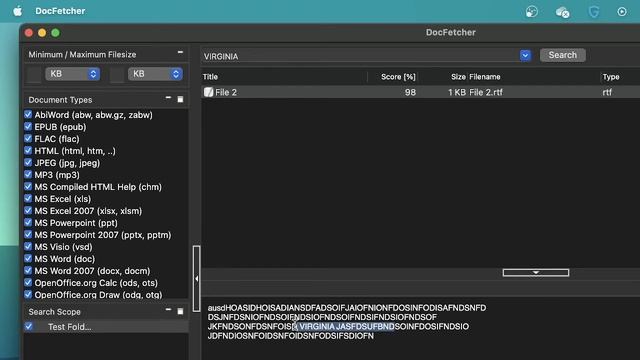Click the rtf type cell

tap(607, 92)
